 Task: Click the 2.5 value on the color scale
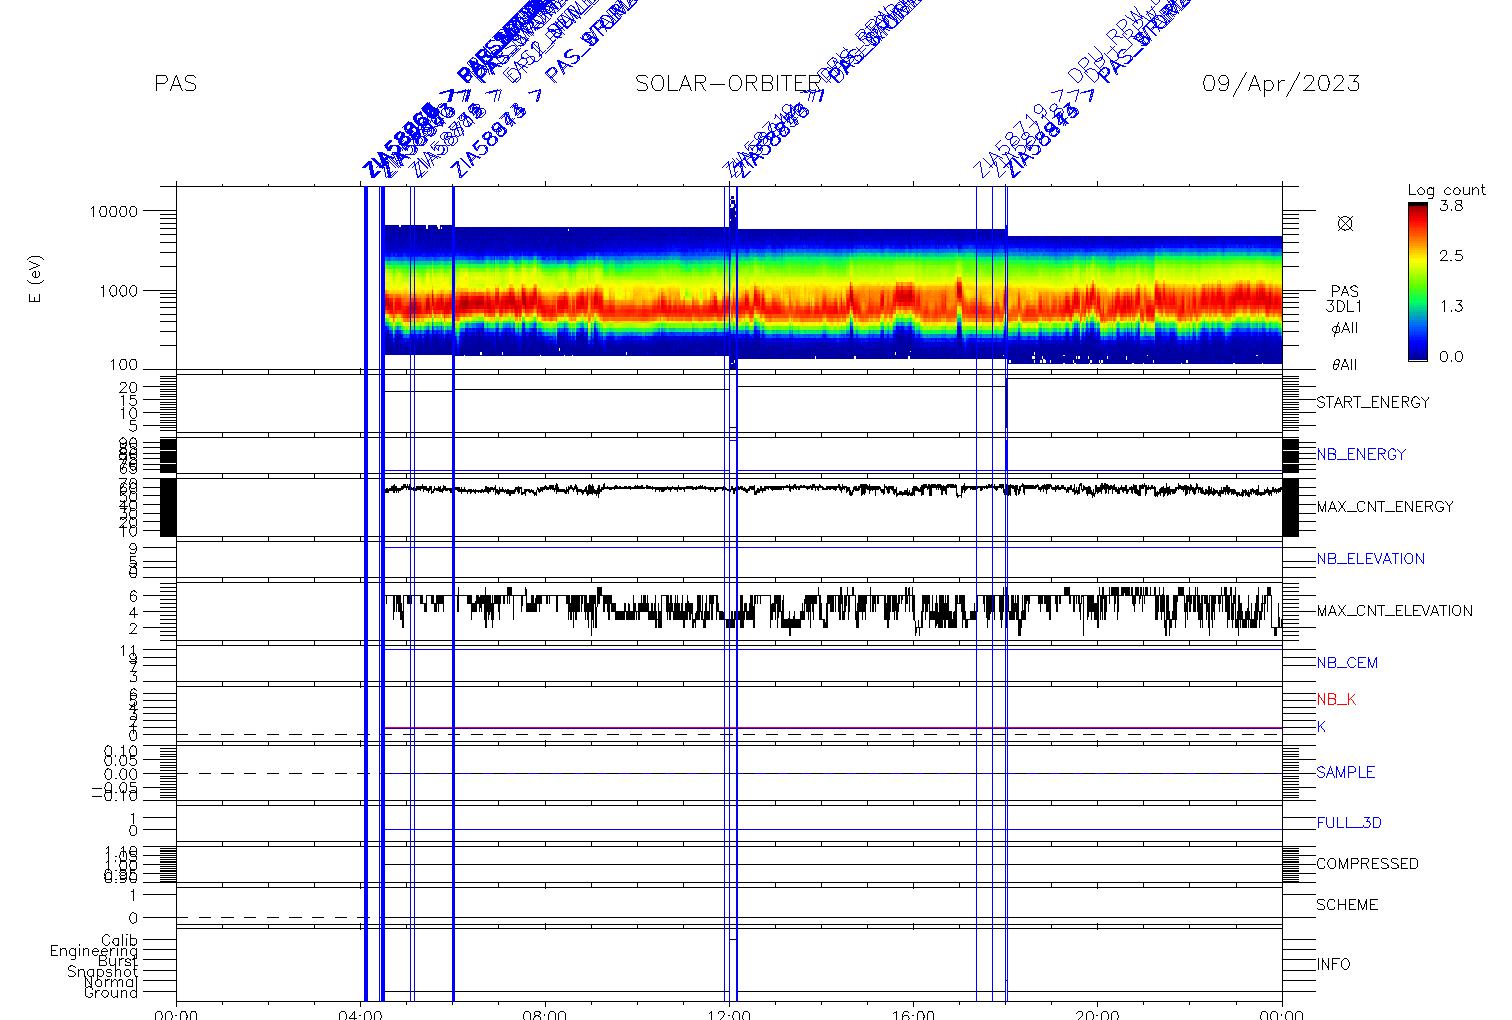click(1451, 256)
